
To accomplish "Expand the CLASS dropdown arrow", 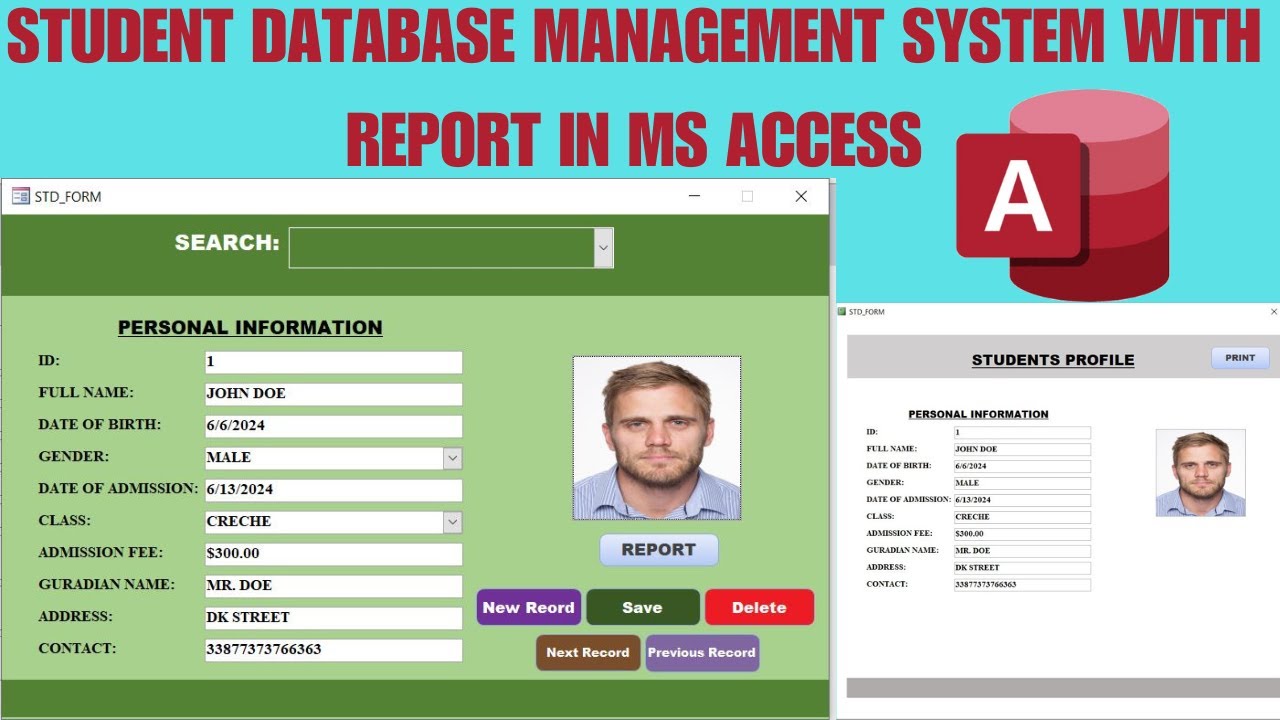I will click(x=453, y=522).
